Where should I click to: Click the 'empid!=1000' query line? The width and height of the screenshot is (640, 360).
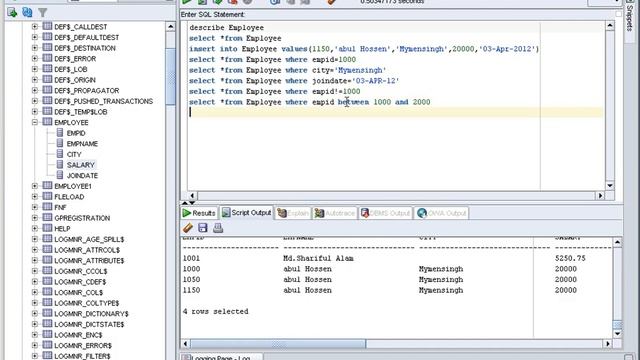(274, 91)
